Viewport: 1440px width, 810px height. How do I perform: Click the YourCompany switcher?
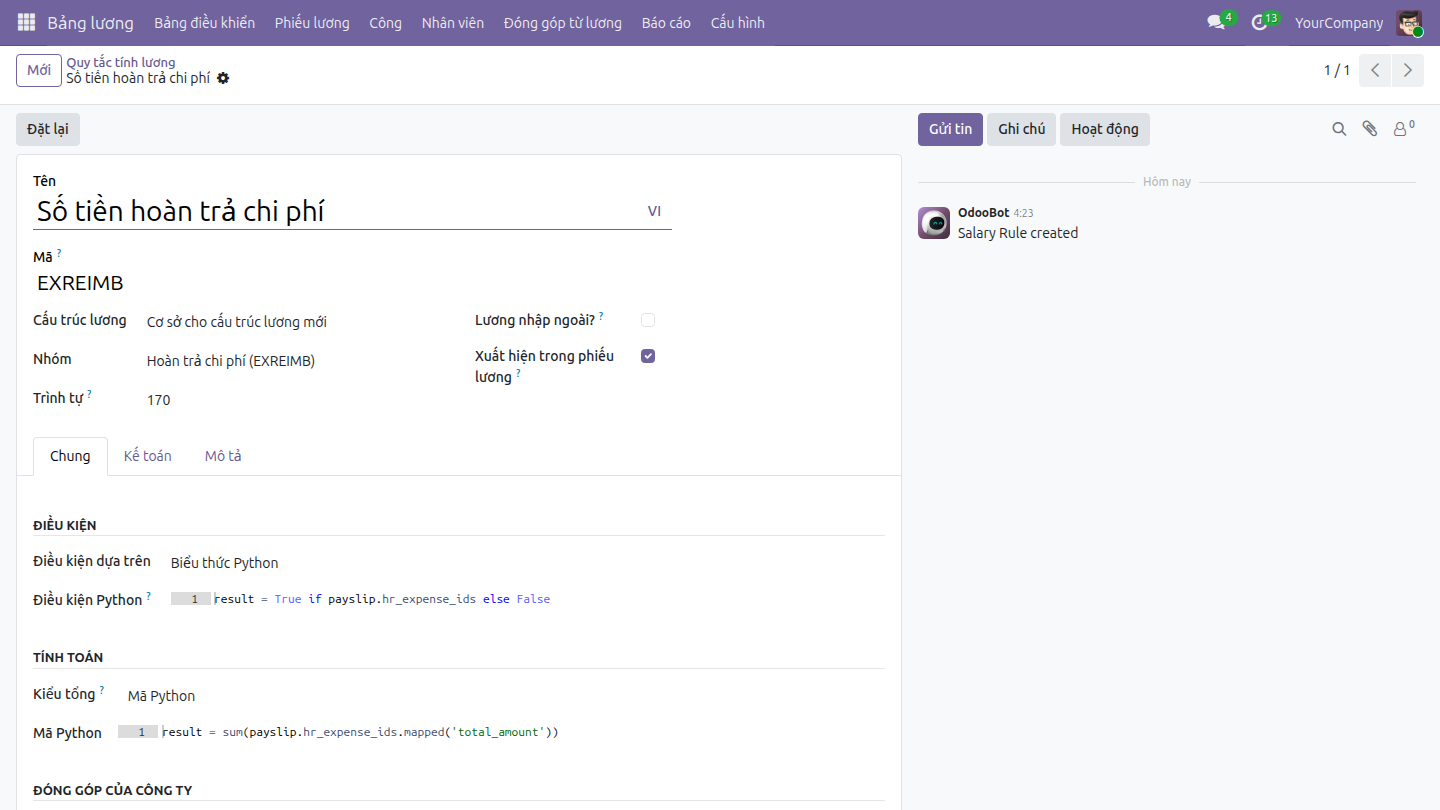pos(1339,22)
